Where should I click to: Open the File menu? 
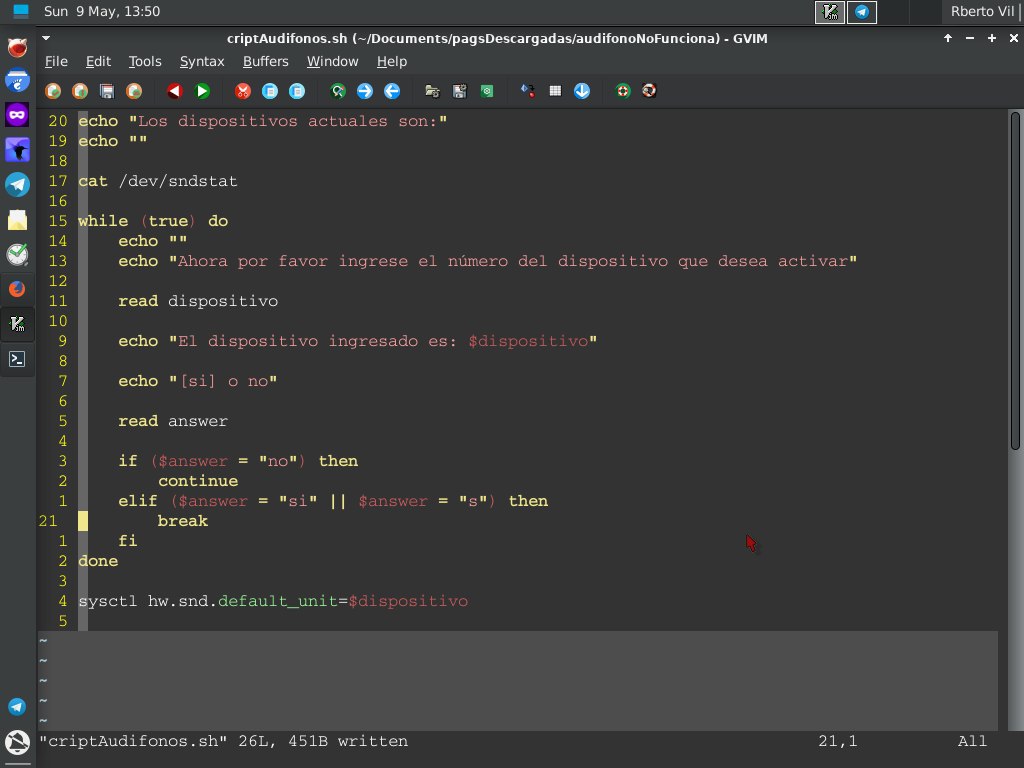point(56,61)
